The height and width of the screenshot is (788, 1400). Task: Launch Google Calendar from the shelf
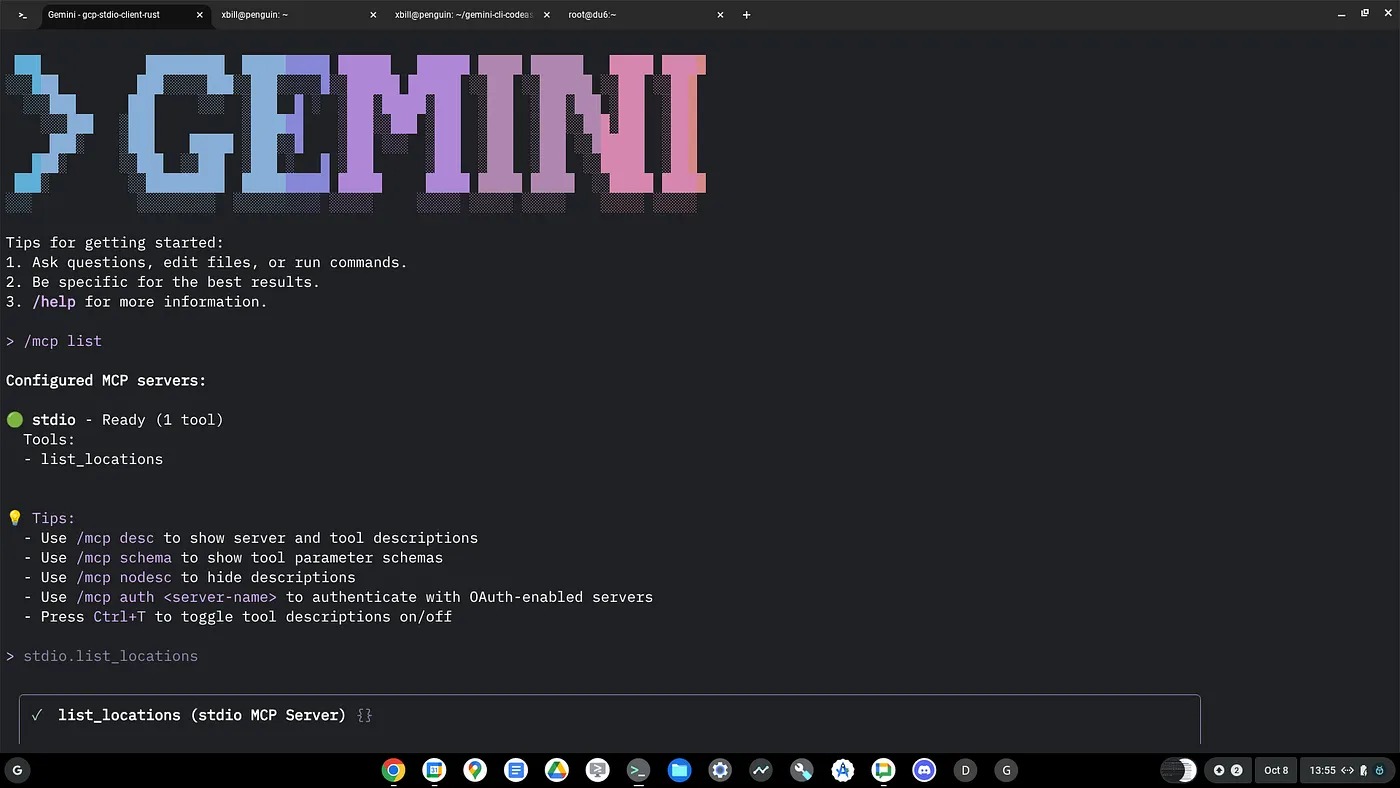point(434,770)
